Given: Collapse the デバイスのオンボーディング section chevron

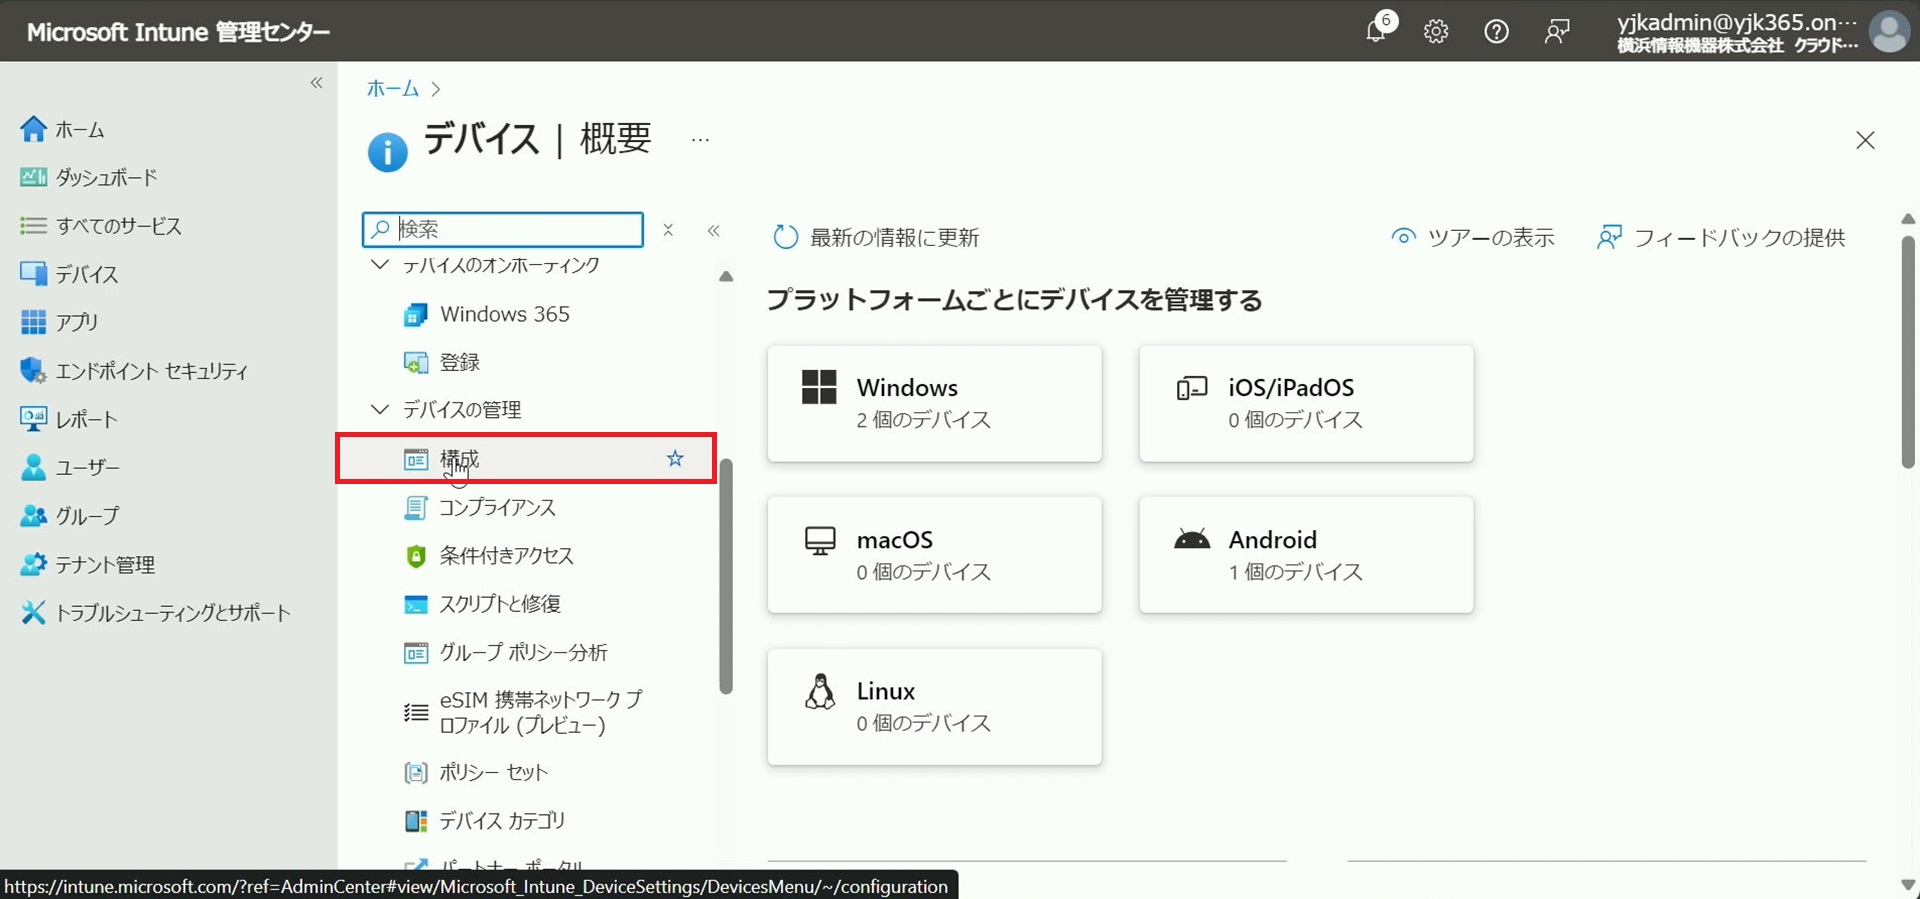Looking at the screenshot, I should (x=379, y=265).
